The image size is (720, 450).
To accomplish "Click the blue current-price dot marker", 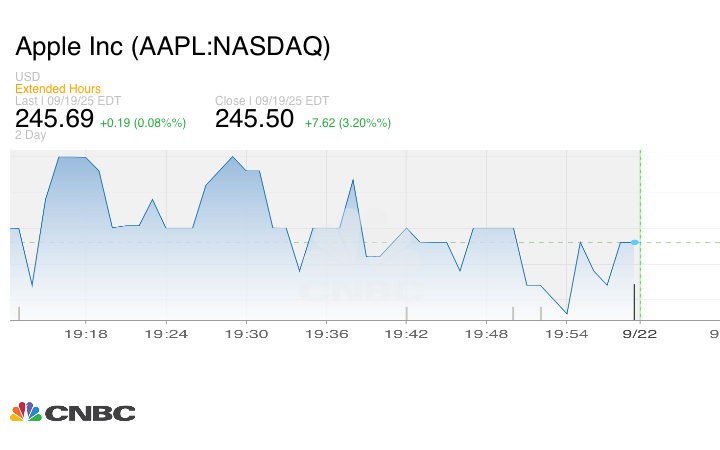I will [634, 242].
